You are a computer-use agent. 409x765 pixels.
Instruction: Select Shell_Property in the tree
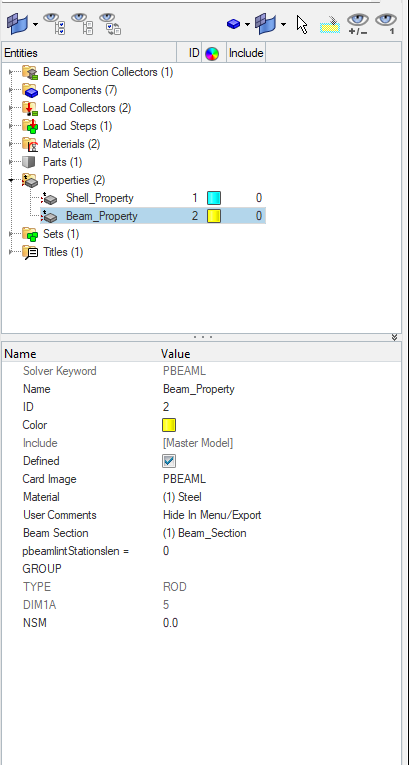(x=100, y=198)
